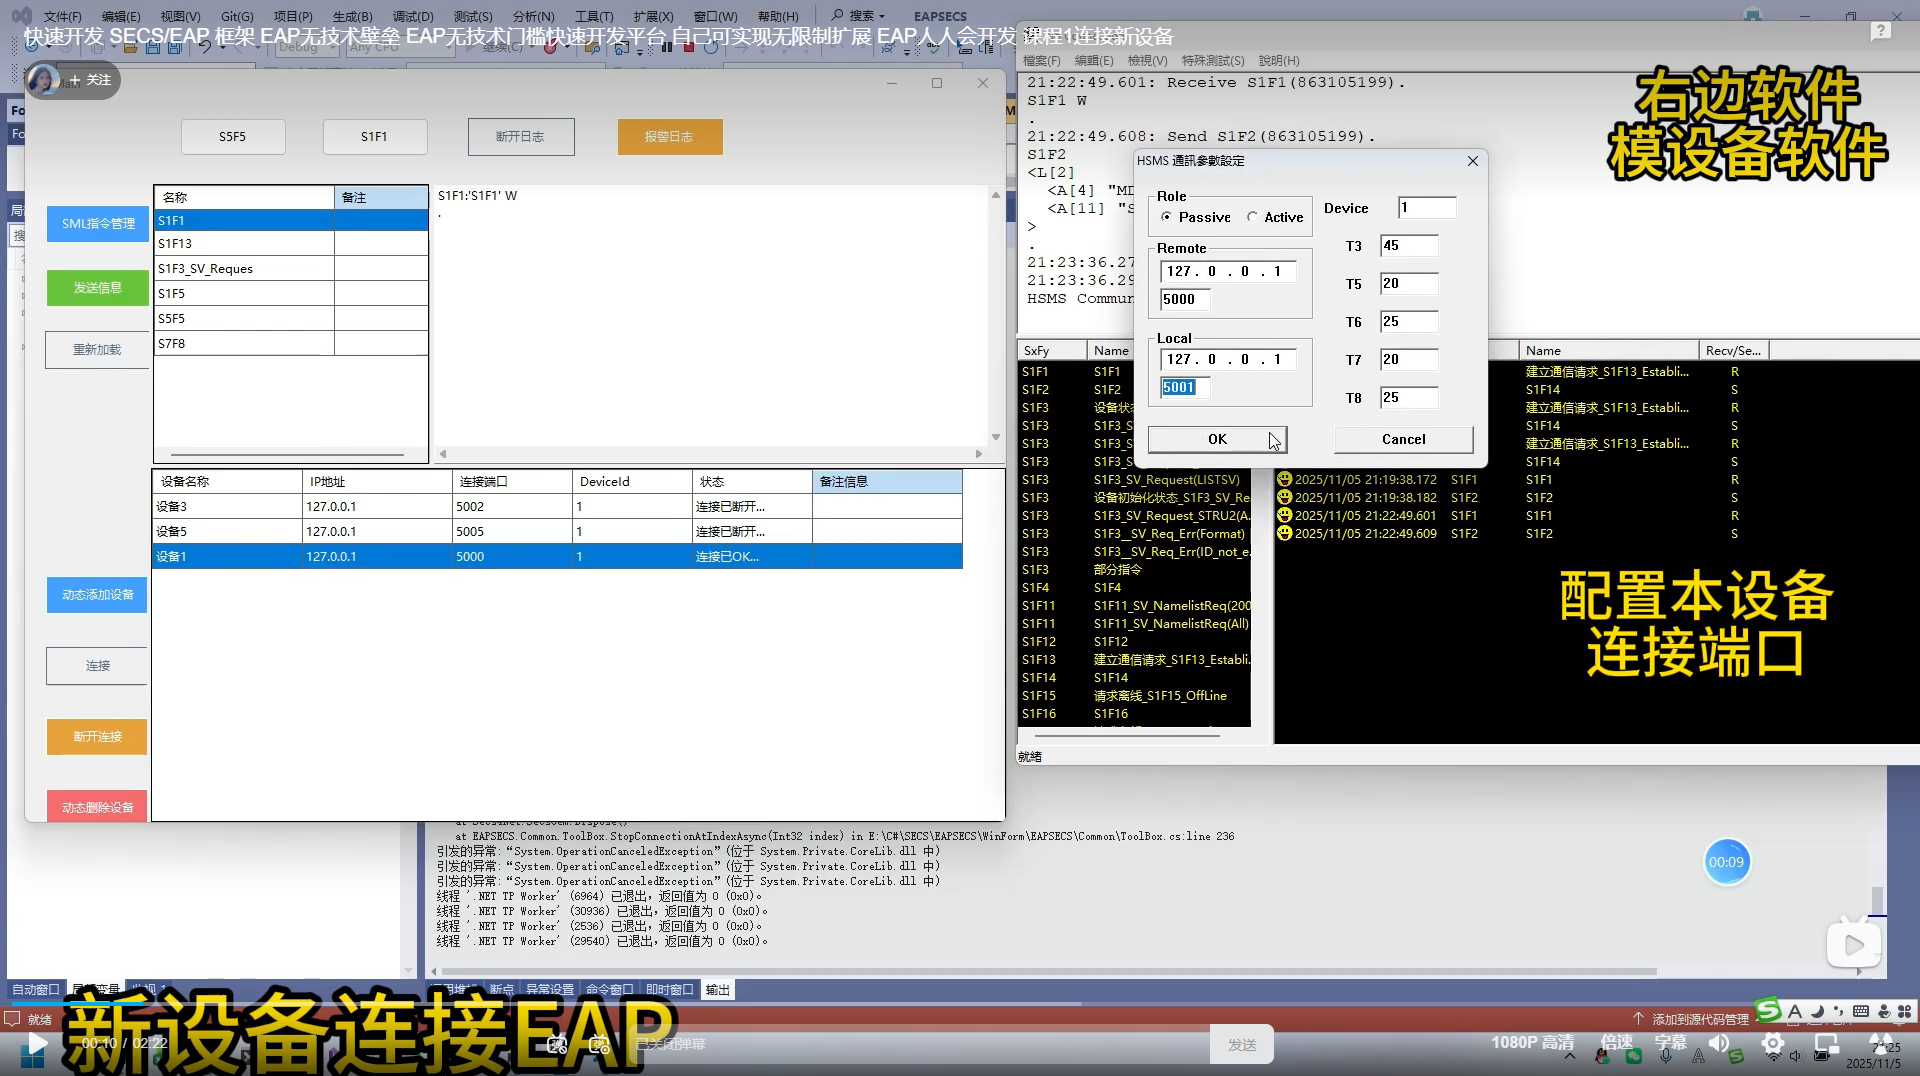Open Sogou soft keyboard icon
The width and height of the screenshot is (1920, 1076).
1861,1012
